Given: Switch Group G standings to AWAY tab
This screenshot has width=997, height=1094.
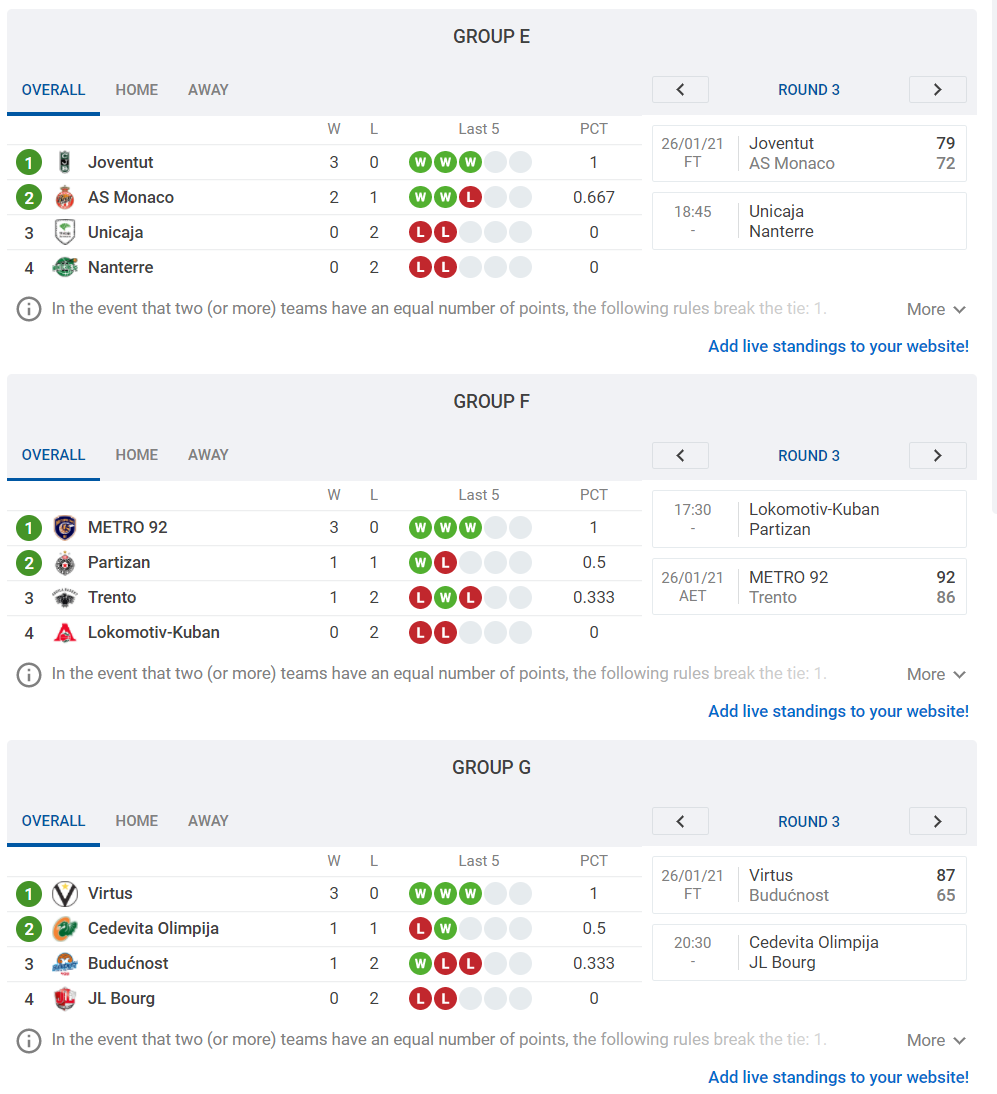Looking at the screenshot, I should [208, 820].
